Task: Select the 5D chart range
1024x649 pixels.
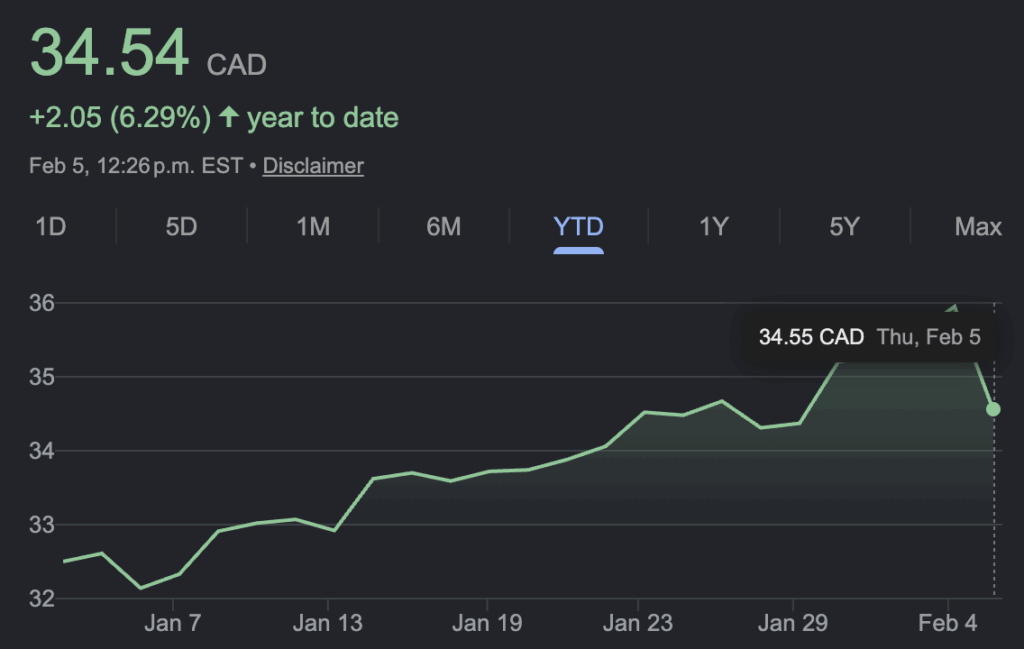Action: point(181,227)
